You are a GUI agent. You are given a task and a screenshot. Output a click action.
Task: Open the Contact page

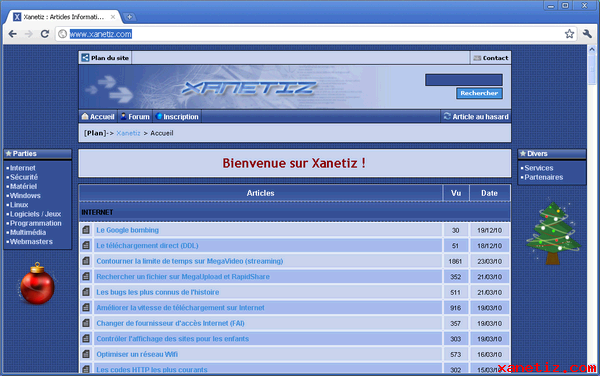[x=491, y=58]
